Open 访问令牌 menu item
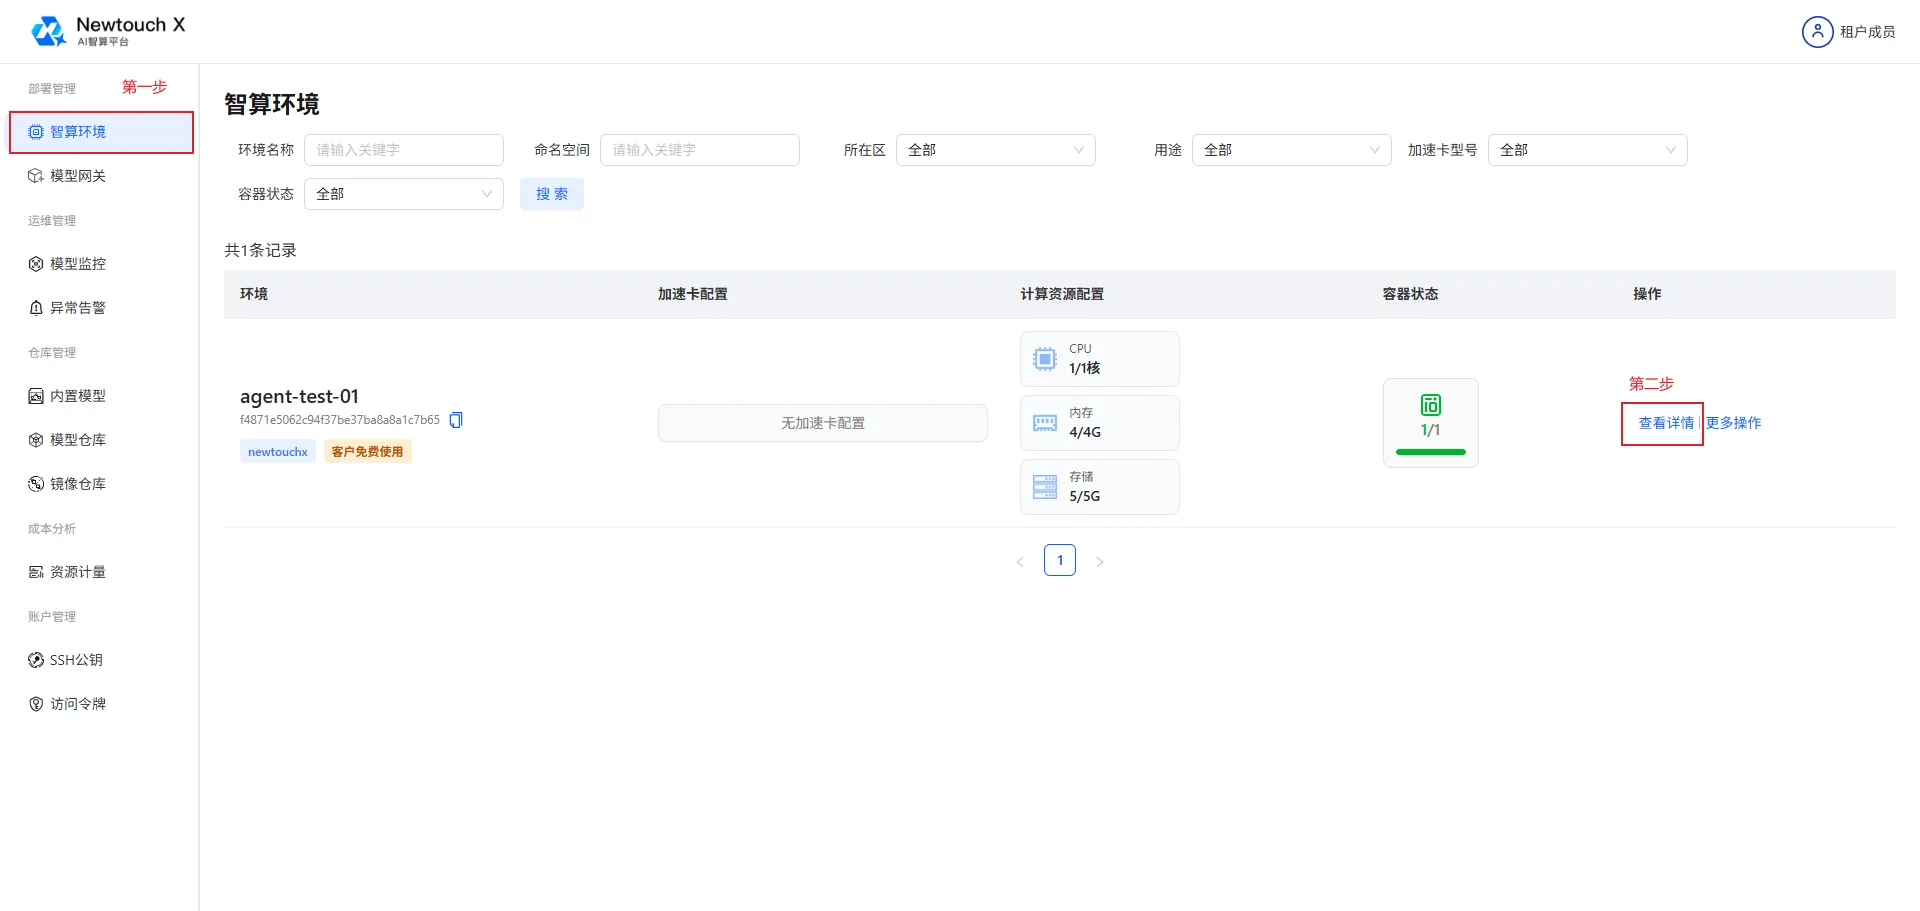 point(100,704)
